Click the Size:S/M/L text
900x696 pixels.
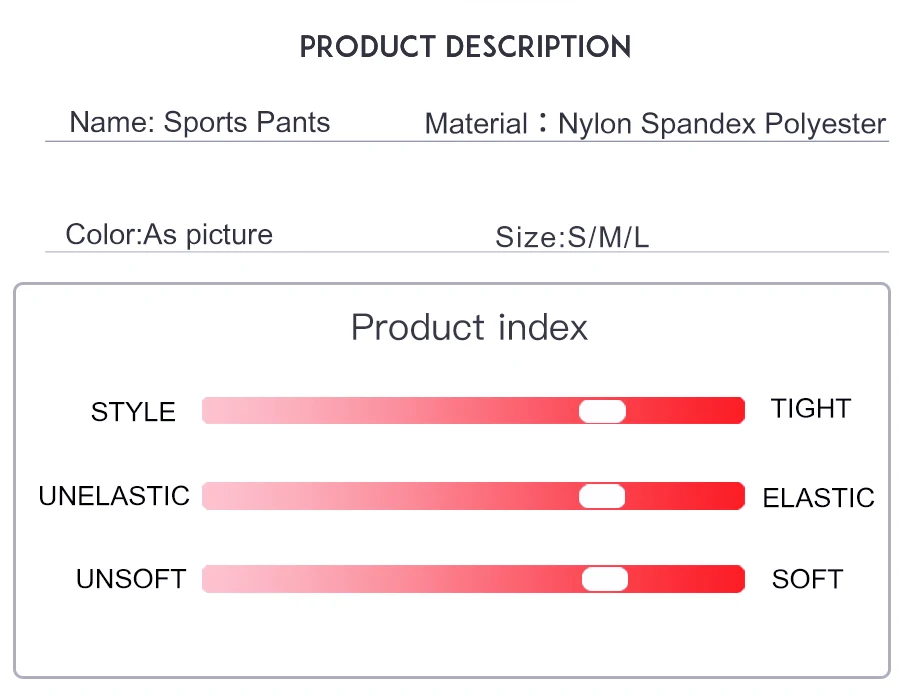(572, 237)
